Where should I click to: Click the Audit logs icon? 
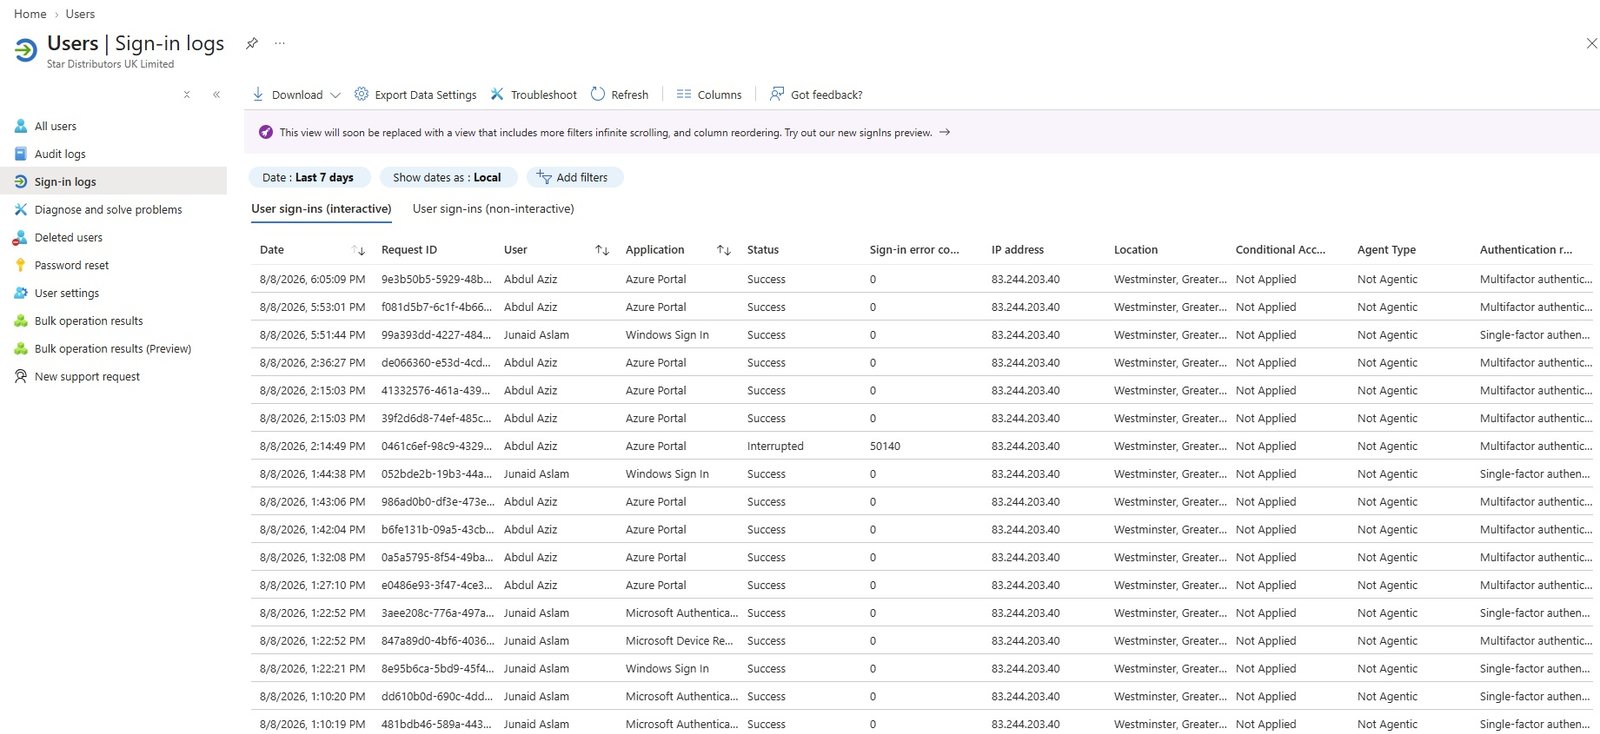[20, 154]
